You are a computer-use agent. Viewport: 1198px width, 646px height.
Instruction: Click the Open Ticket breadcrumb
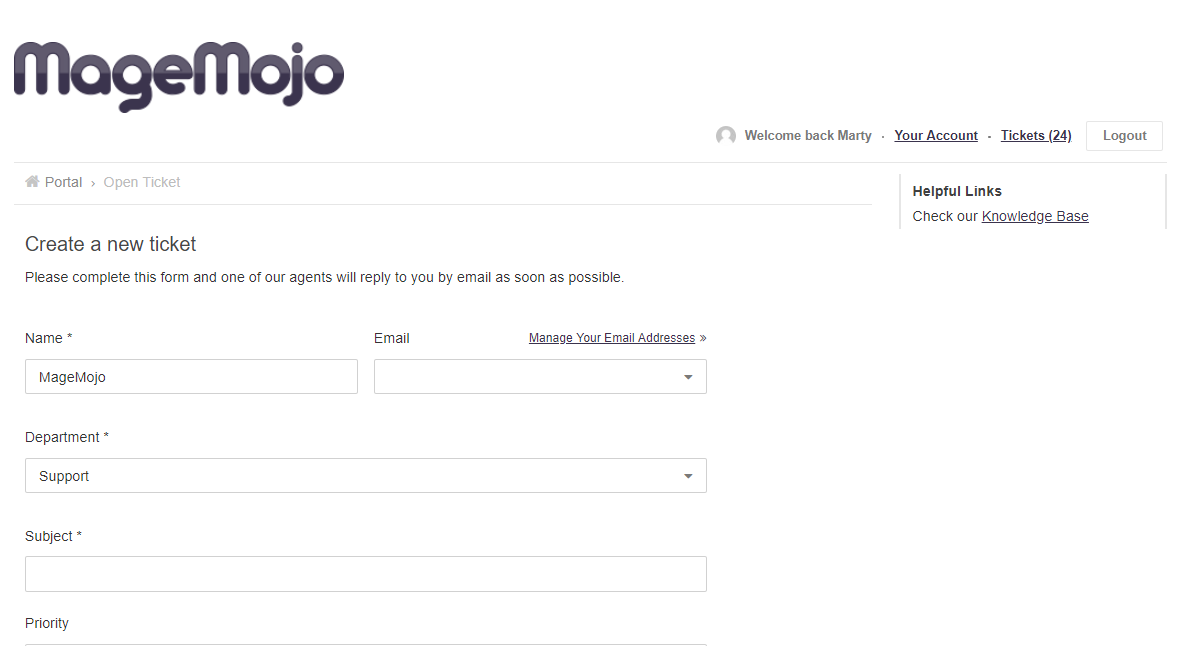coord(142,182)
